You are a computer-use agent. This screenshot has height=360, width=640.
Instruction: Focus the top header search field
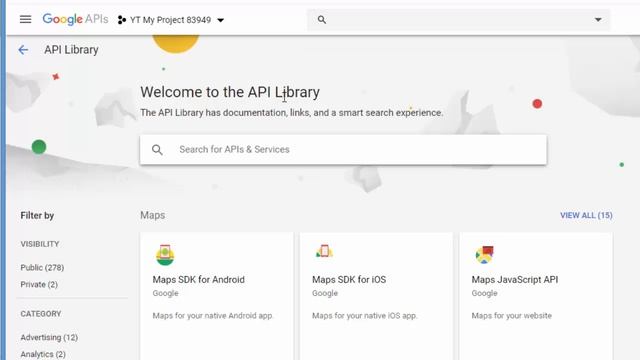(458, 20)
